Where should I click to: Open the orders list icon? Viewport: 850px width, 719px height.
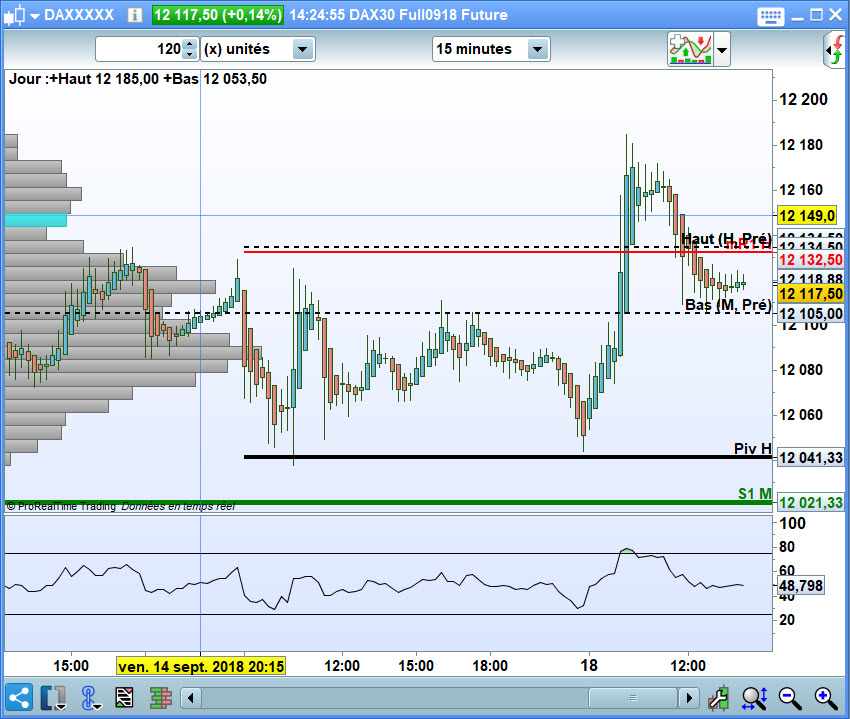(124, 698)
